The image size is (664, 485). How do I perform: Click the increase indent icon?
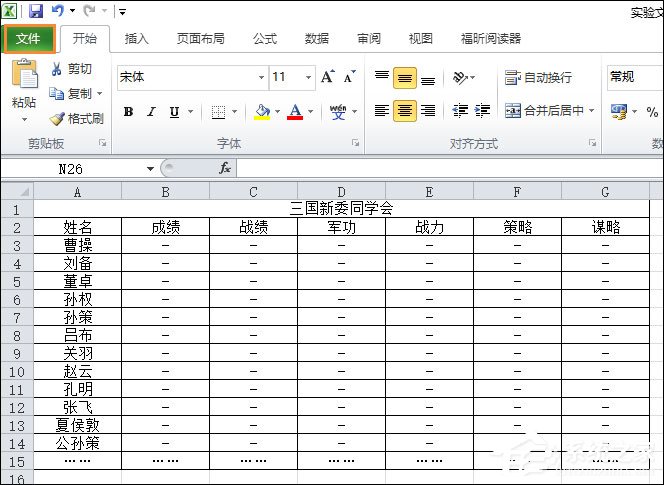pos(483,111)
